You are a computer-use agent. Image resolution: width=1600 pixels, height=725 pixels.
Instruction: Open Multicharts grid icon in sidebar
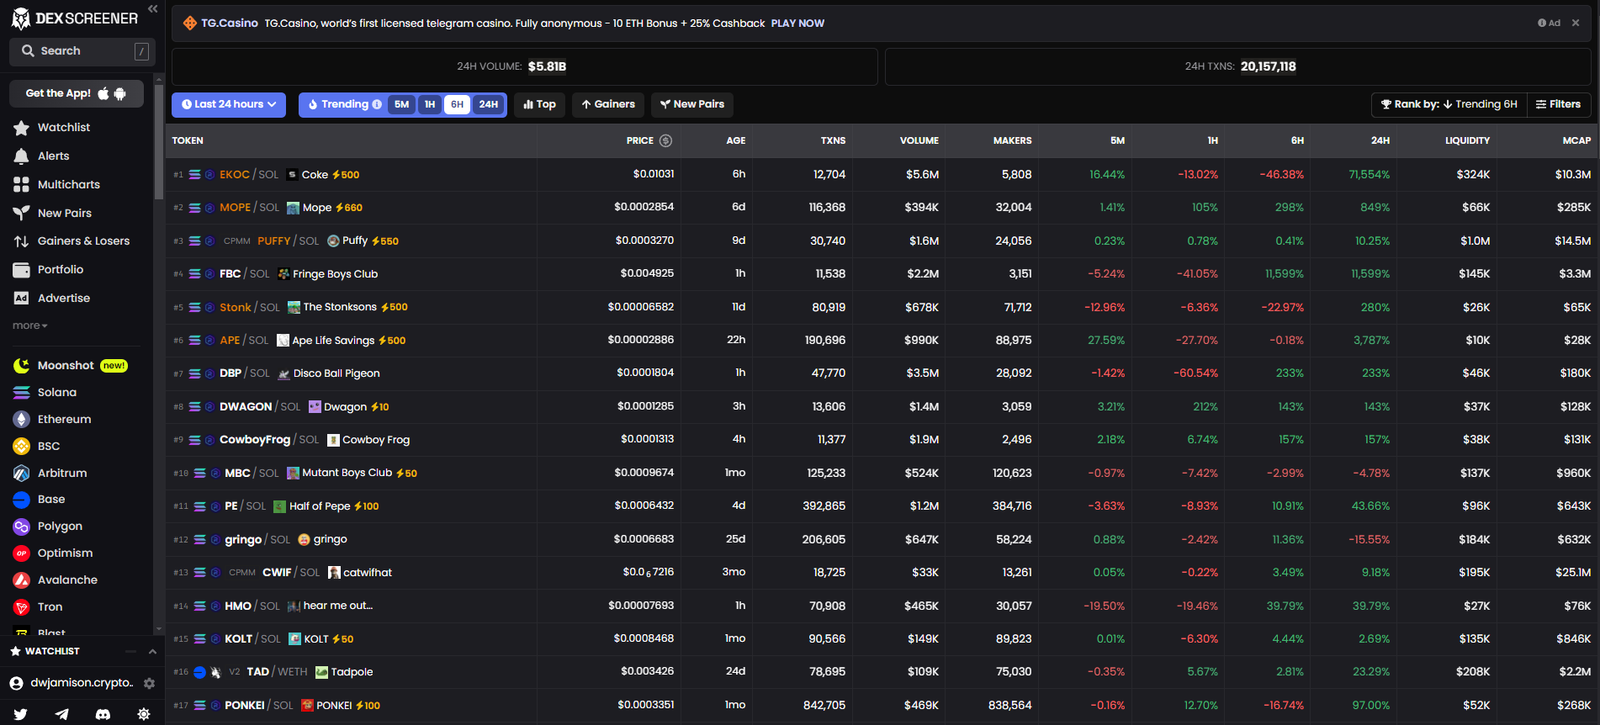pyautogui.click(x=21, y=185)
